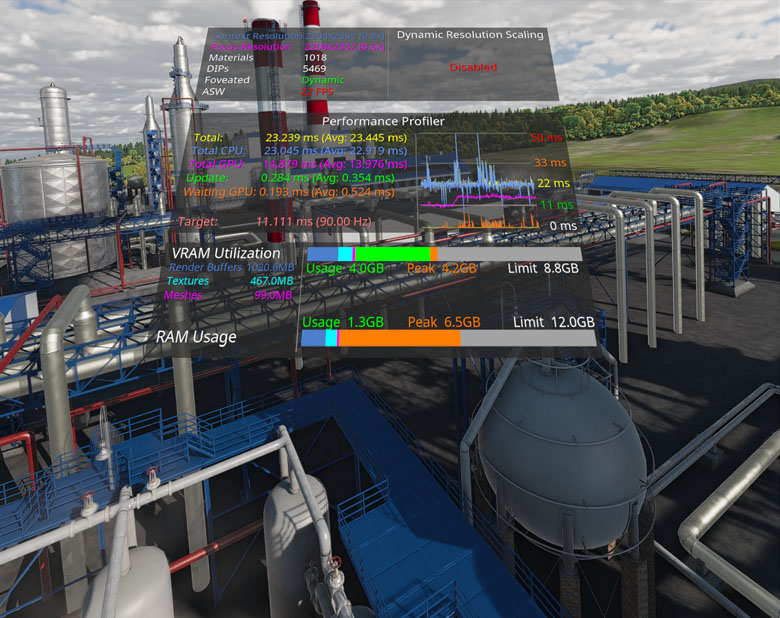Click the Waiting GPU: label
The width and height of the screenshot is (780, 618).
click(x=219, y=192)
